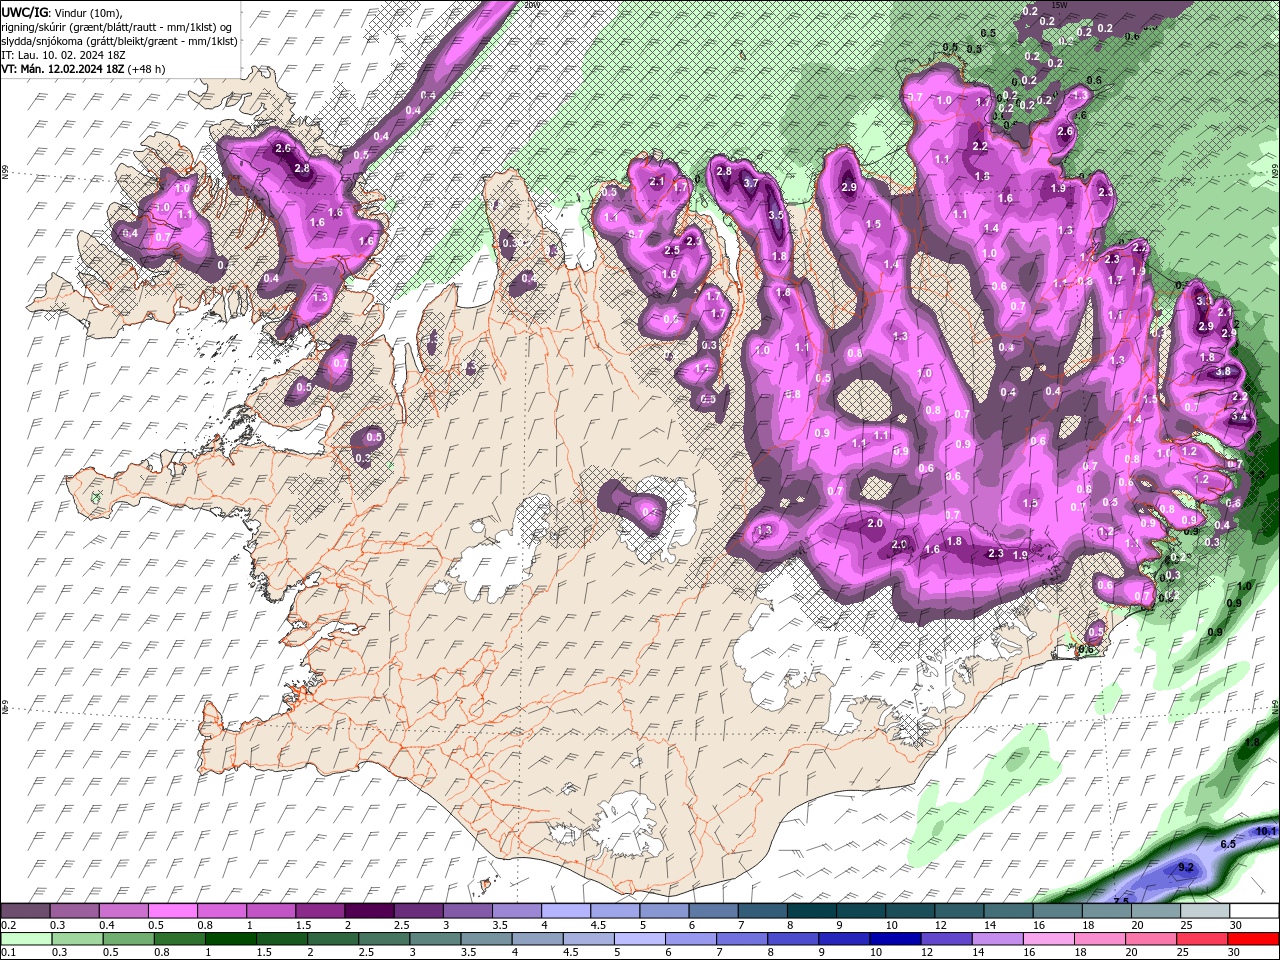Click the '3.4' snowfall value on the east coast
The height and width of the screenshot is (960, 1280).
click(x=1240, y=416)
